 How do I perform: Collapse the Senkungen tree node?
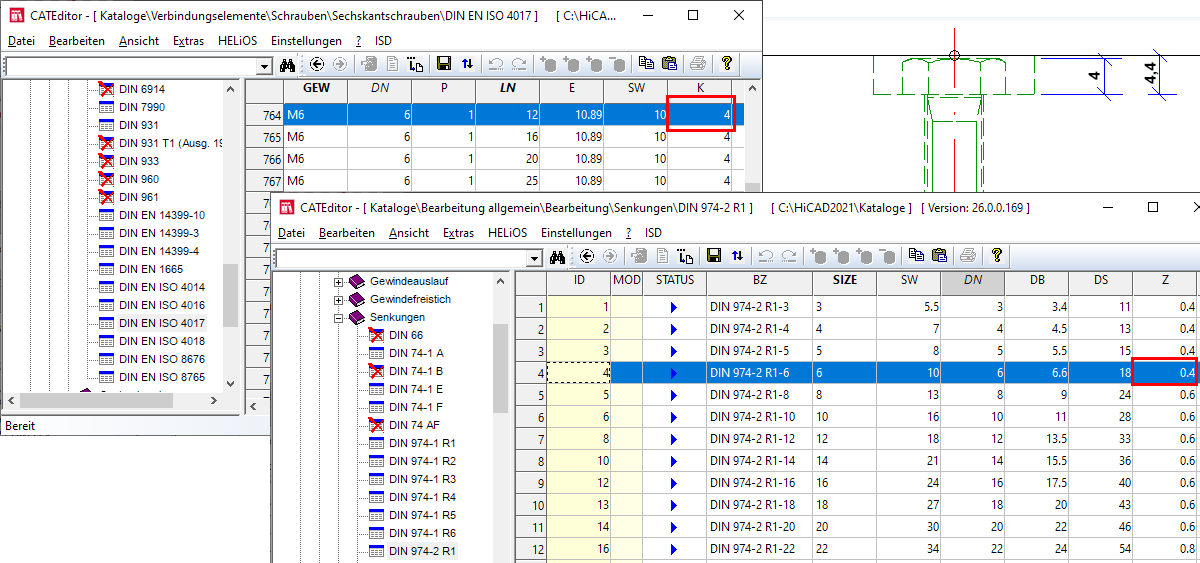pos(338,318)
